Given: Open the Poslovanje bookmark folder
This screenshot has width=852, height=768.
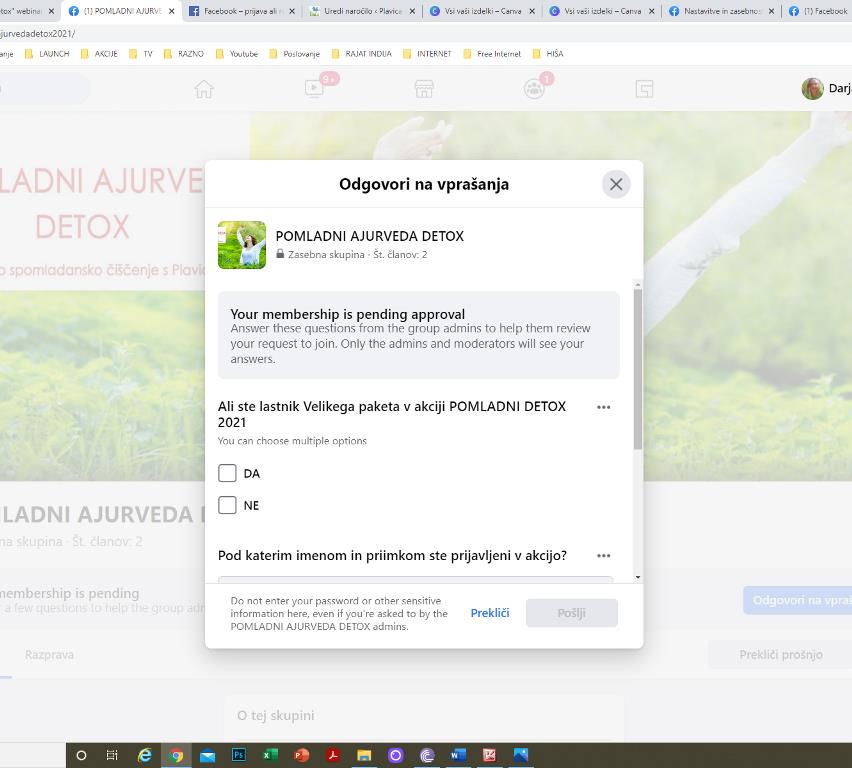Looking at the screenshot, I should tap(295, 54).
